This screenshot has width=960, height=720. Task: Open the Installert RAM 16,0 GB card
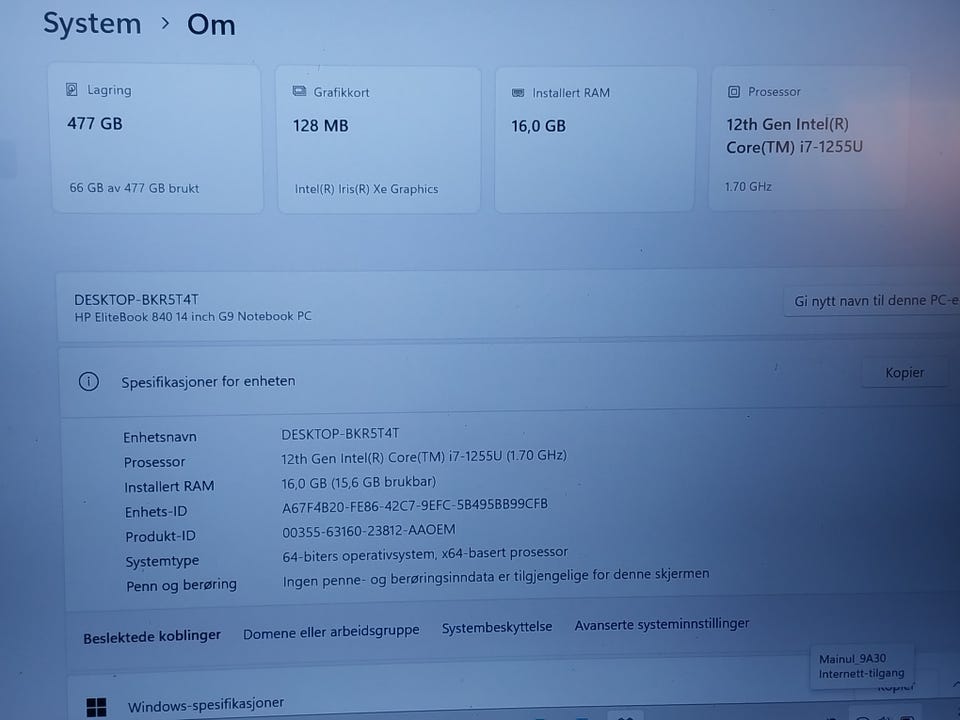coord(595,140)
